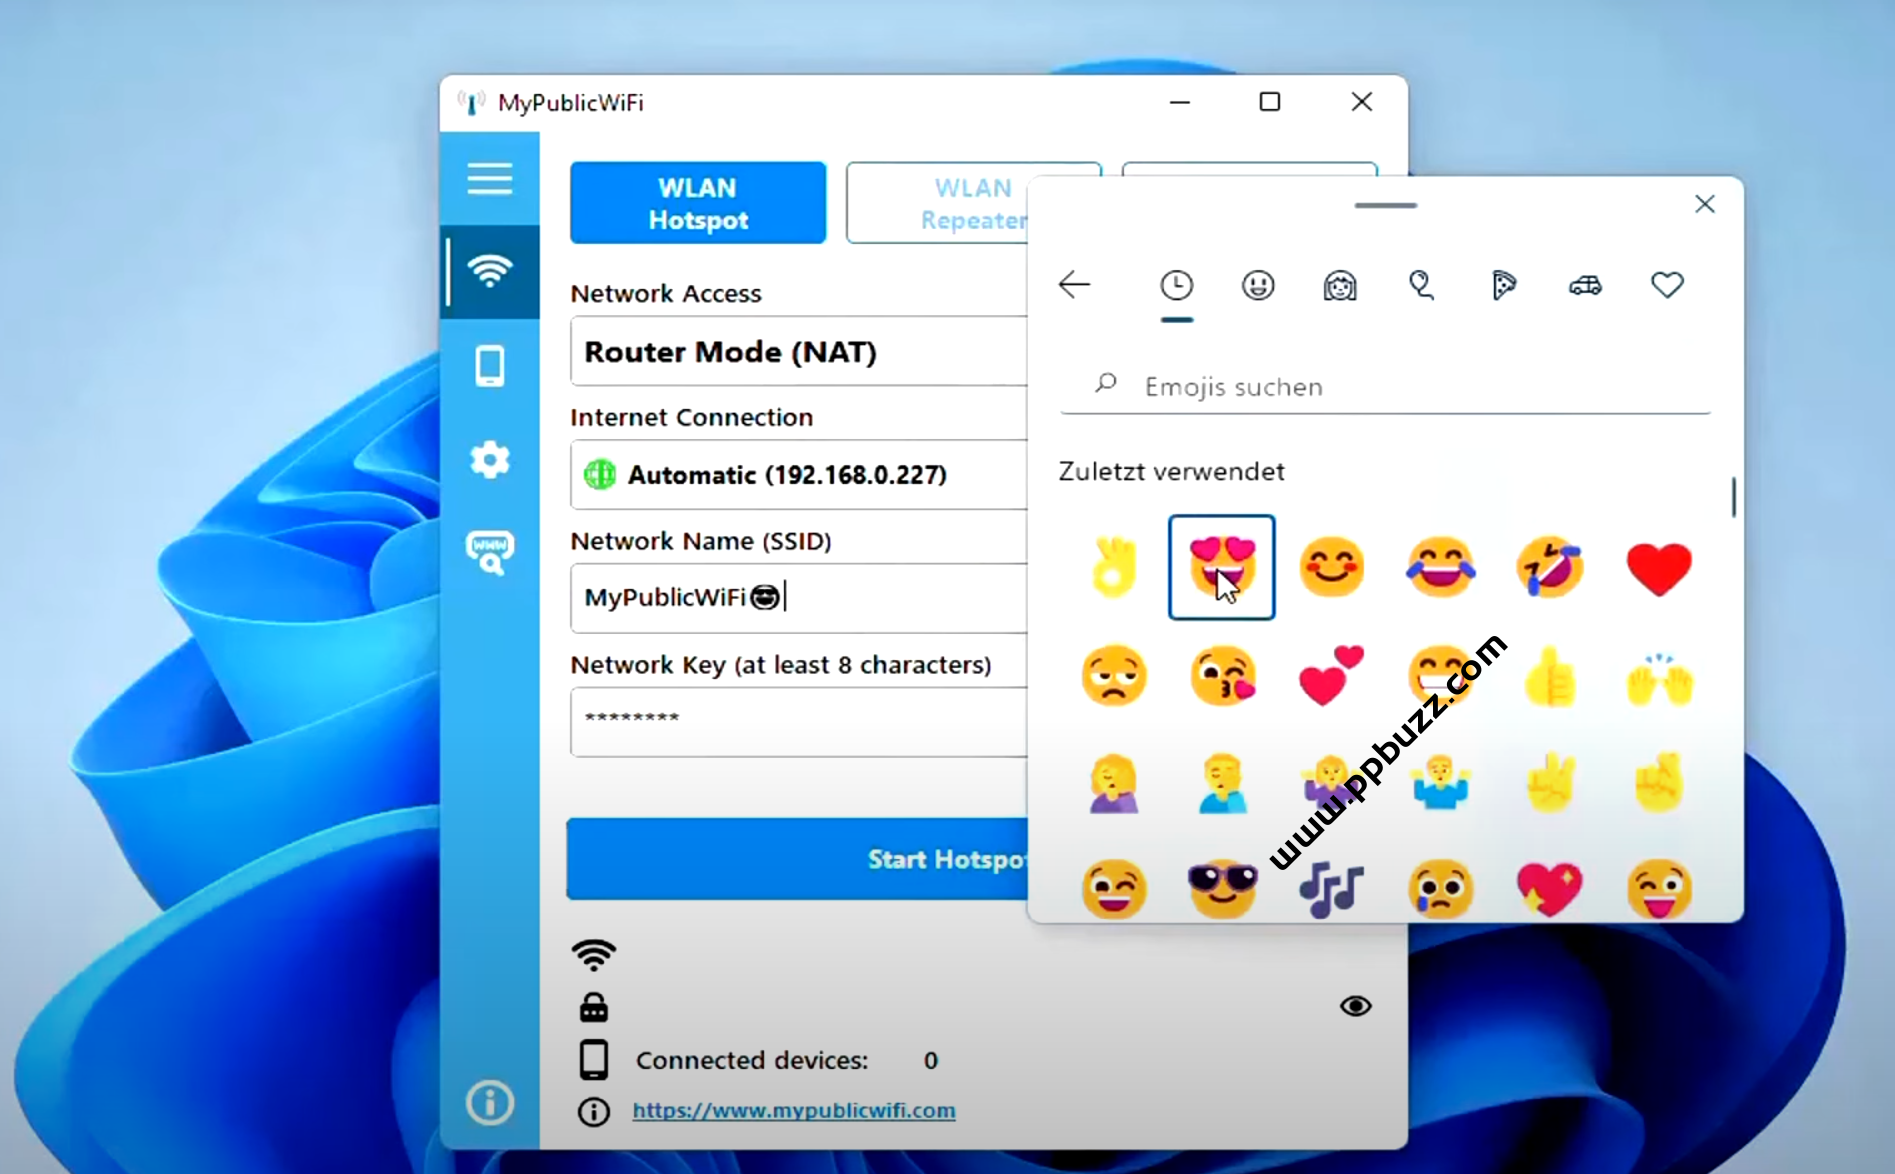The height and width of the screenshot is (1174, 1895).
Task: Open the hamburger menu in sidebar
Action: click(x=489, y=179)
